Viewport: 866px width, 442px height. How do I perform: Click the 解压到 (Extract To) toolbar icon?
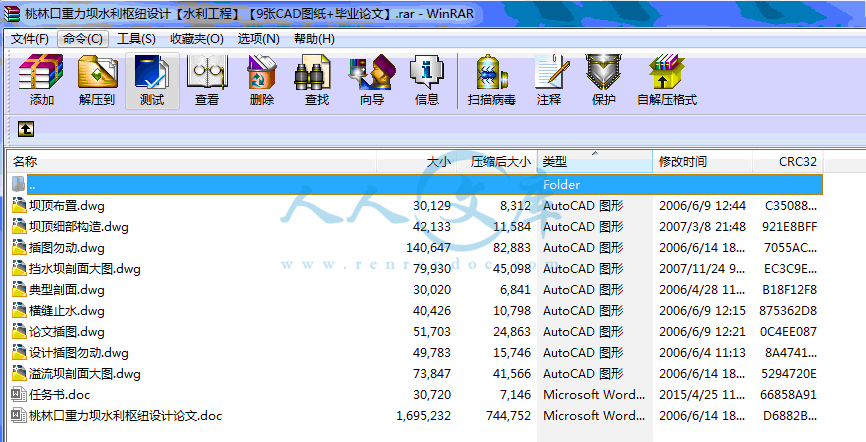tap(97, 72)
